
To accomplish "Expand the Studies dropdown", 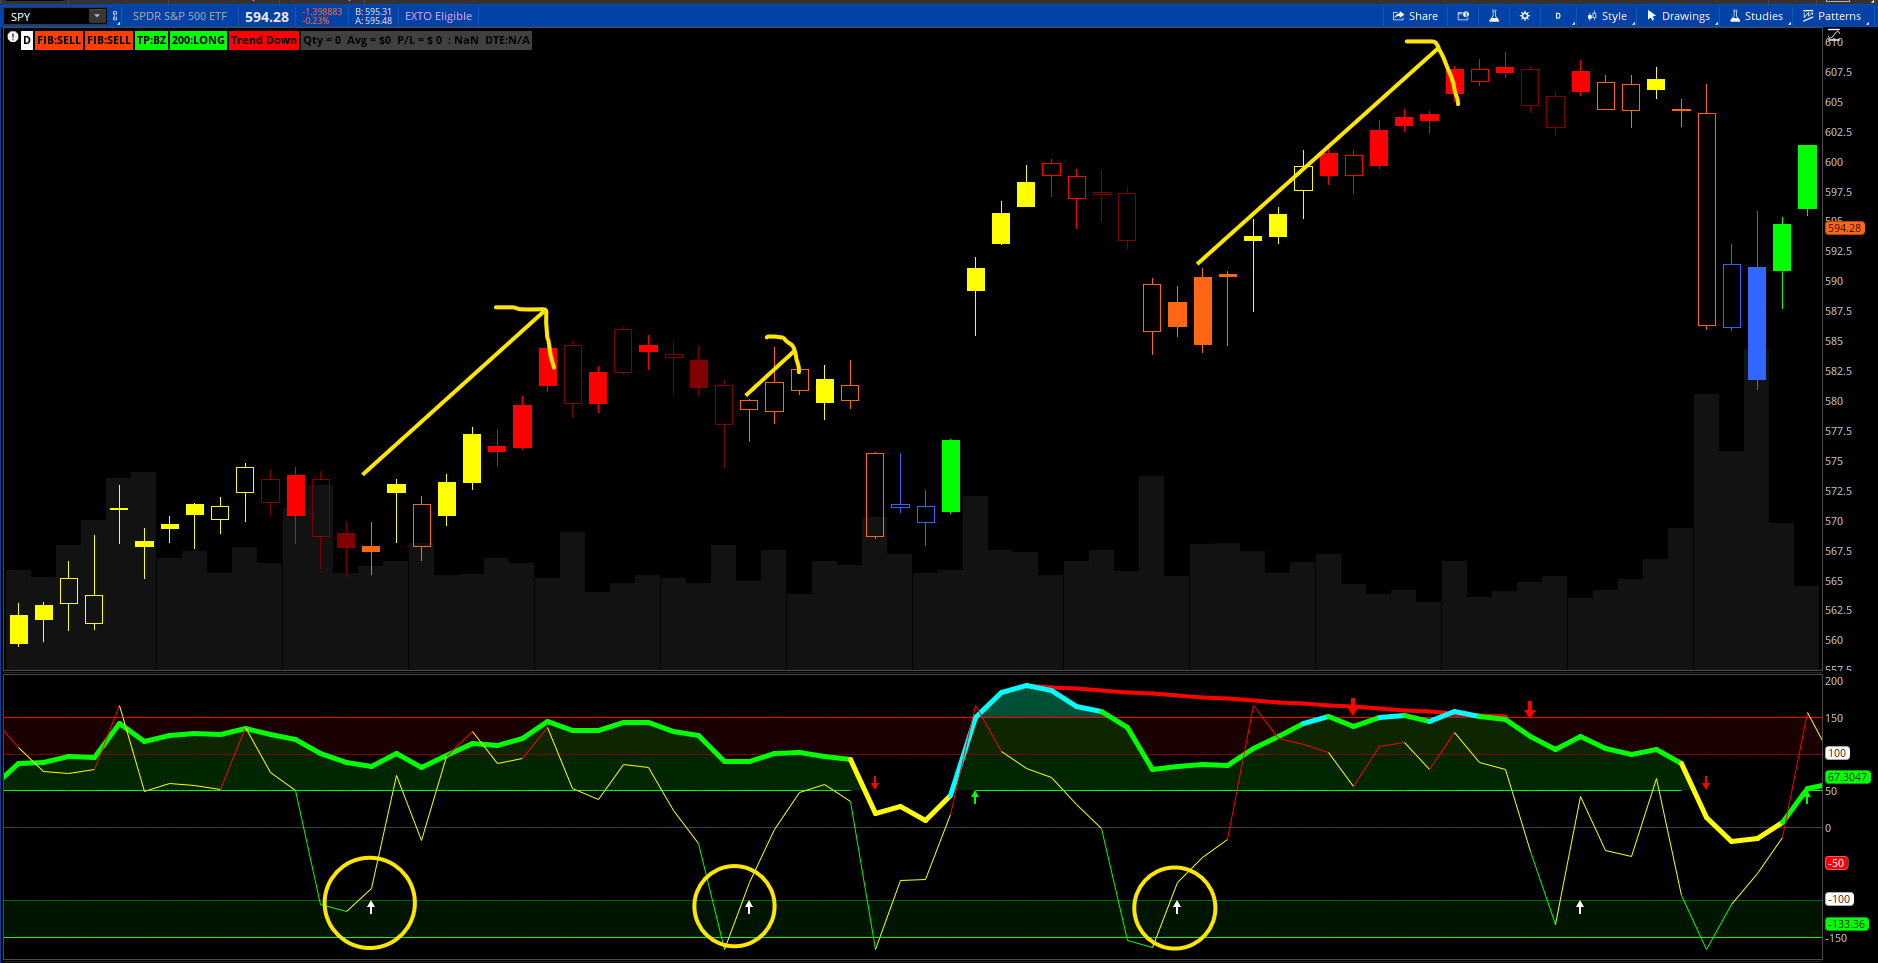I will [1756, 16].
